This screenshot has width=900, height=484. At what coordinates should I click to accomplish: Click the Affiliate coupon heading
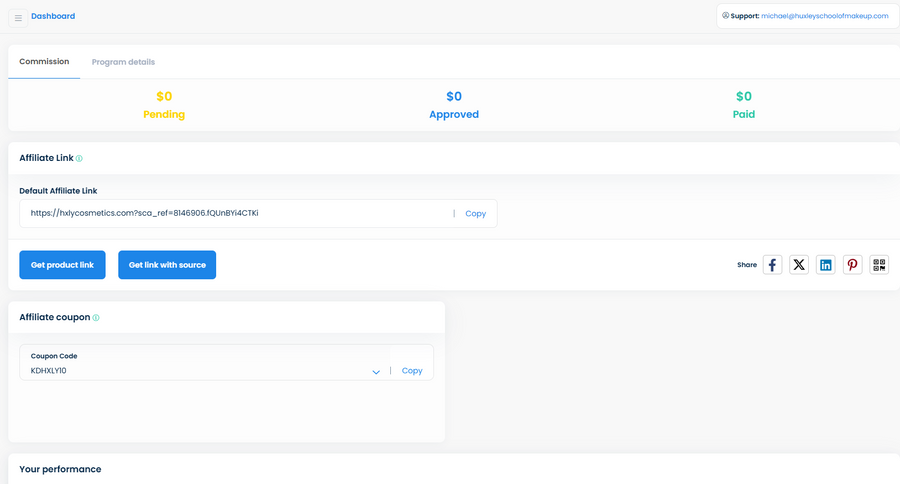coord(55,317)
